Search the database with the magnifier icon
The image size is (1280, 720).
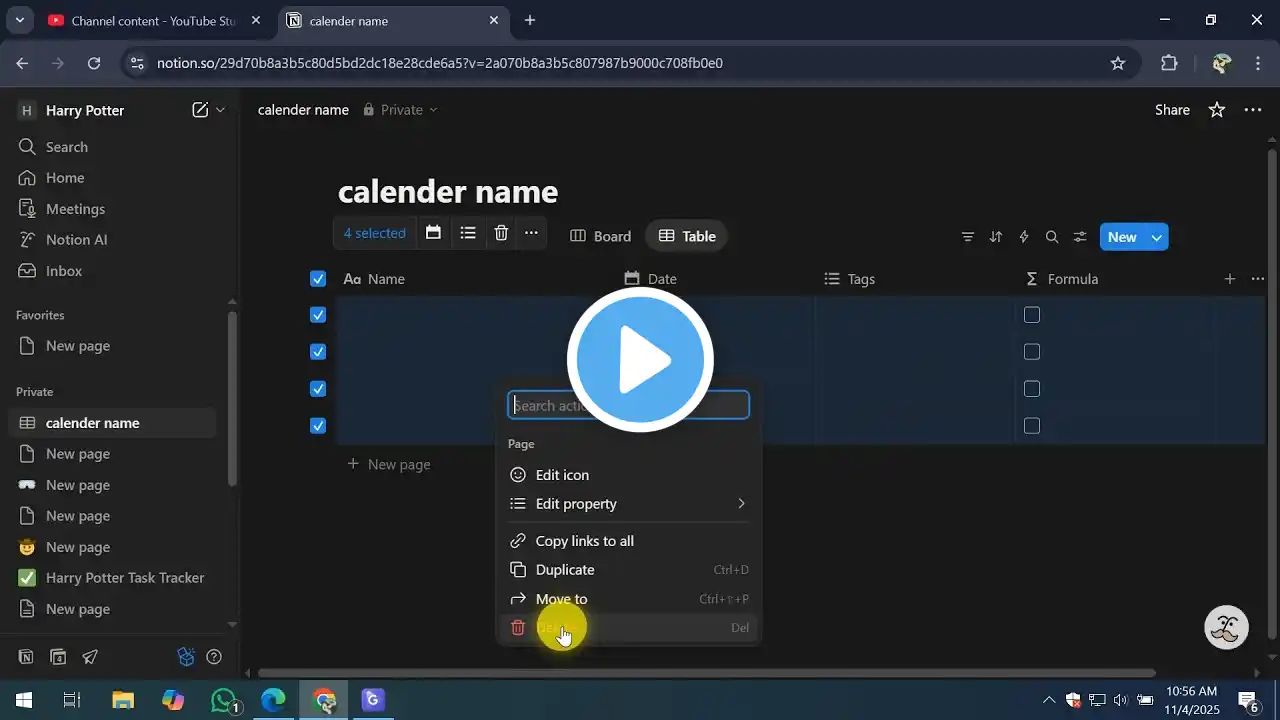pyautogui.click(x=1052, y=237)
